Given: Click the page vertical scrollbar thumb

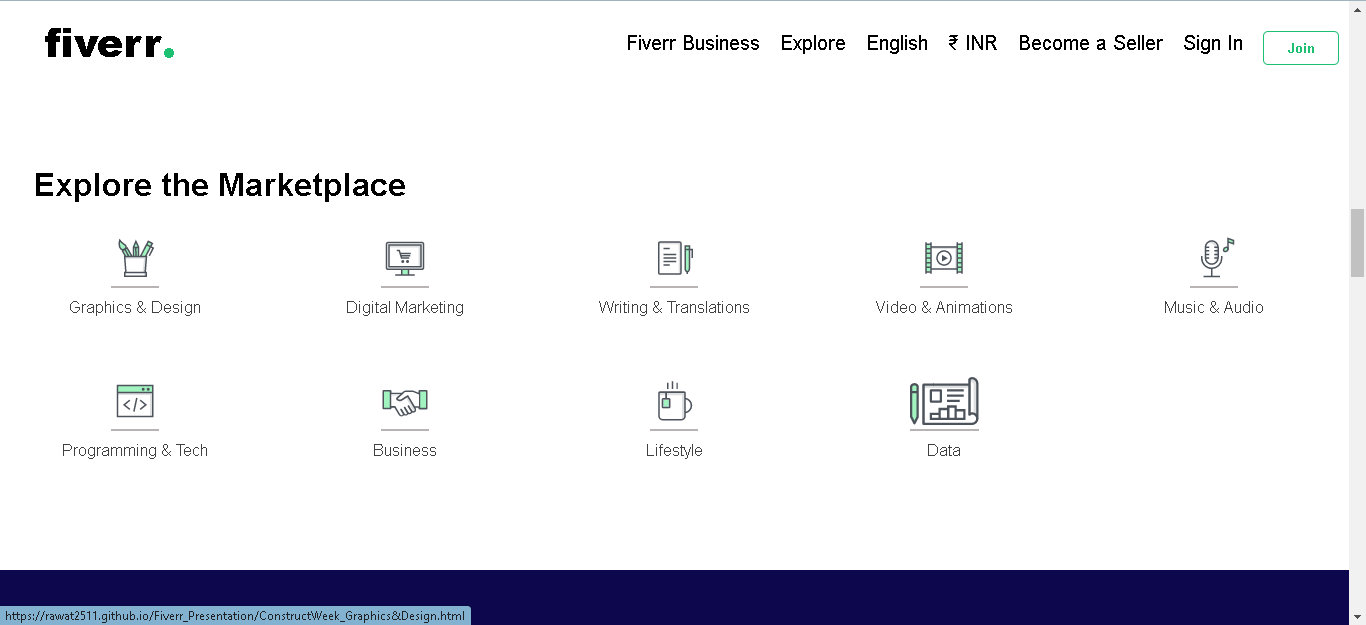Looking at the screenshot, I should click(1357, 243).
